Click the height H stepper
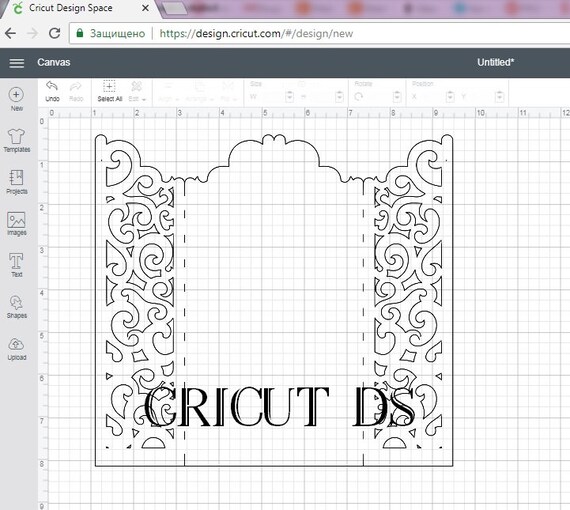The height and width of the screenshot is (510, 570). (x=339, y=97)
